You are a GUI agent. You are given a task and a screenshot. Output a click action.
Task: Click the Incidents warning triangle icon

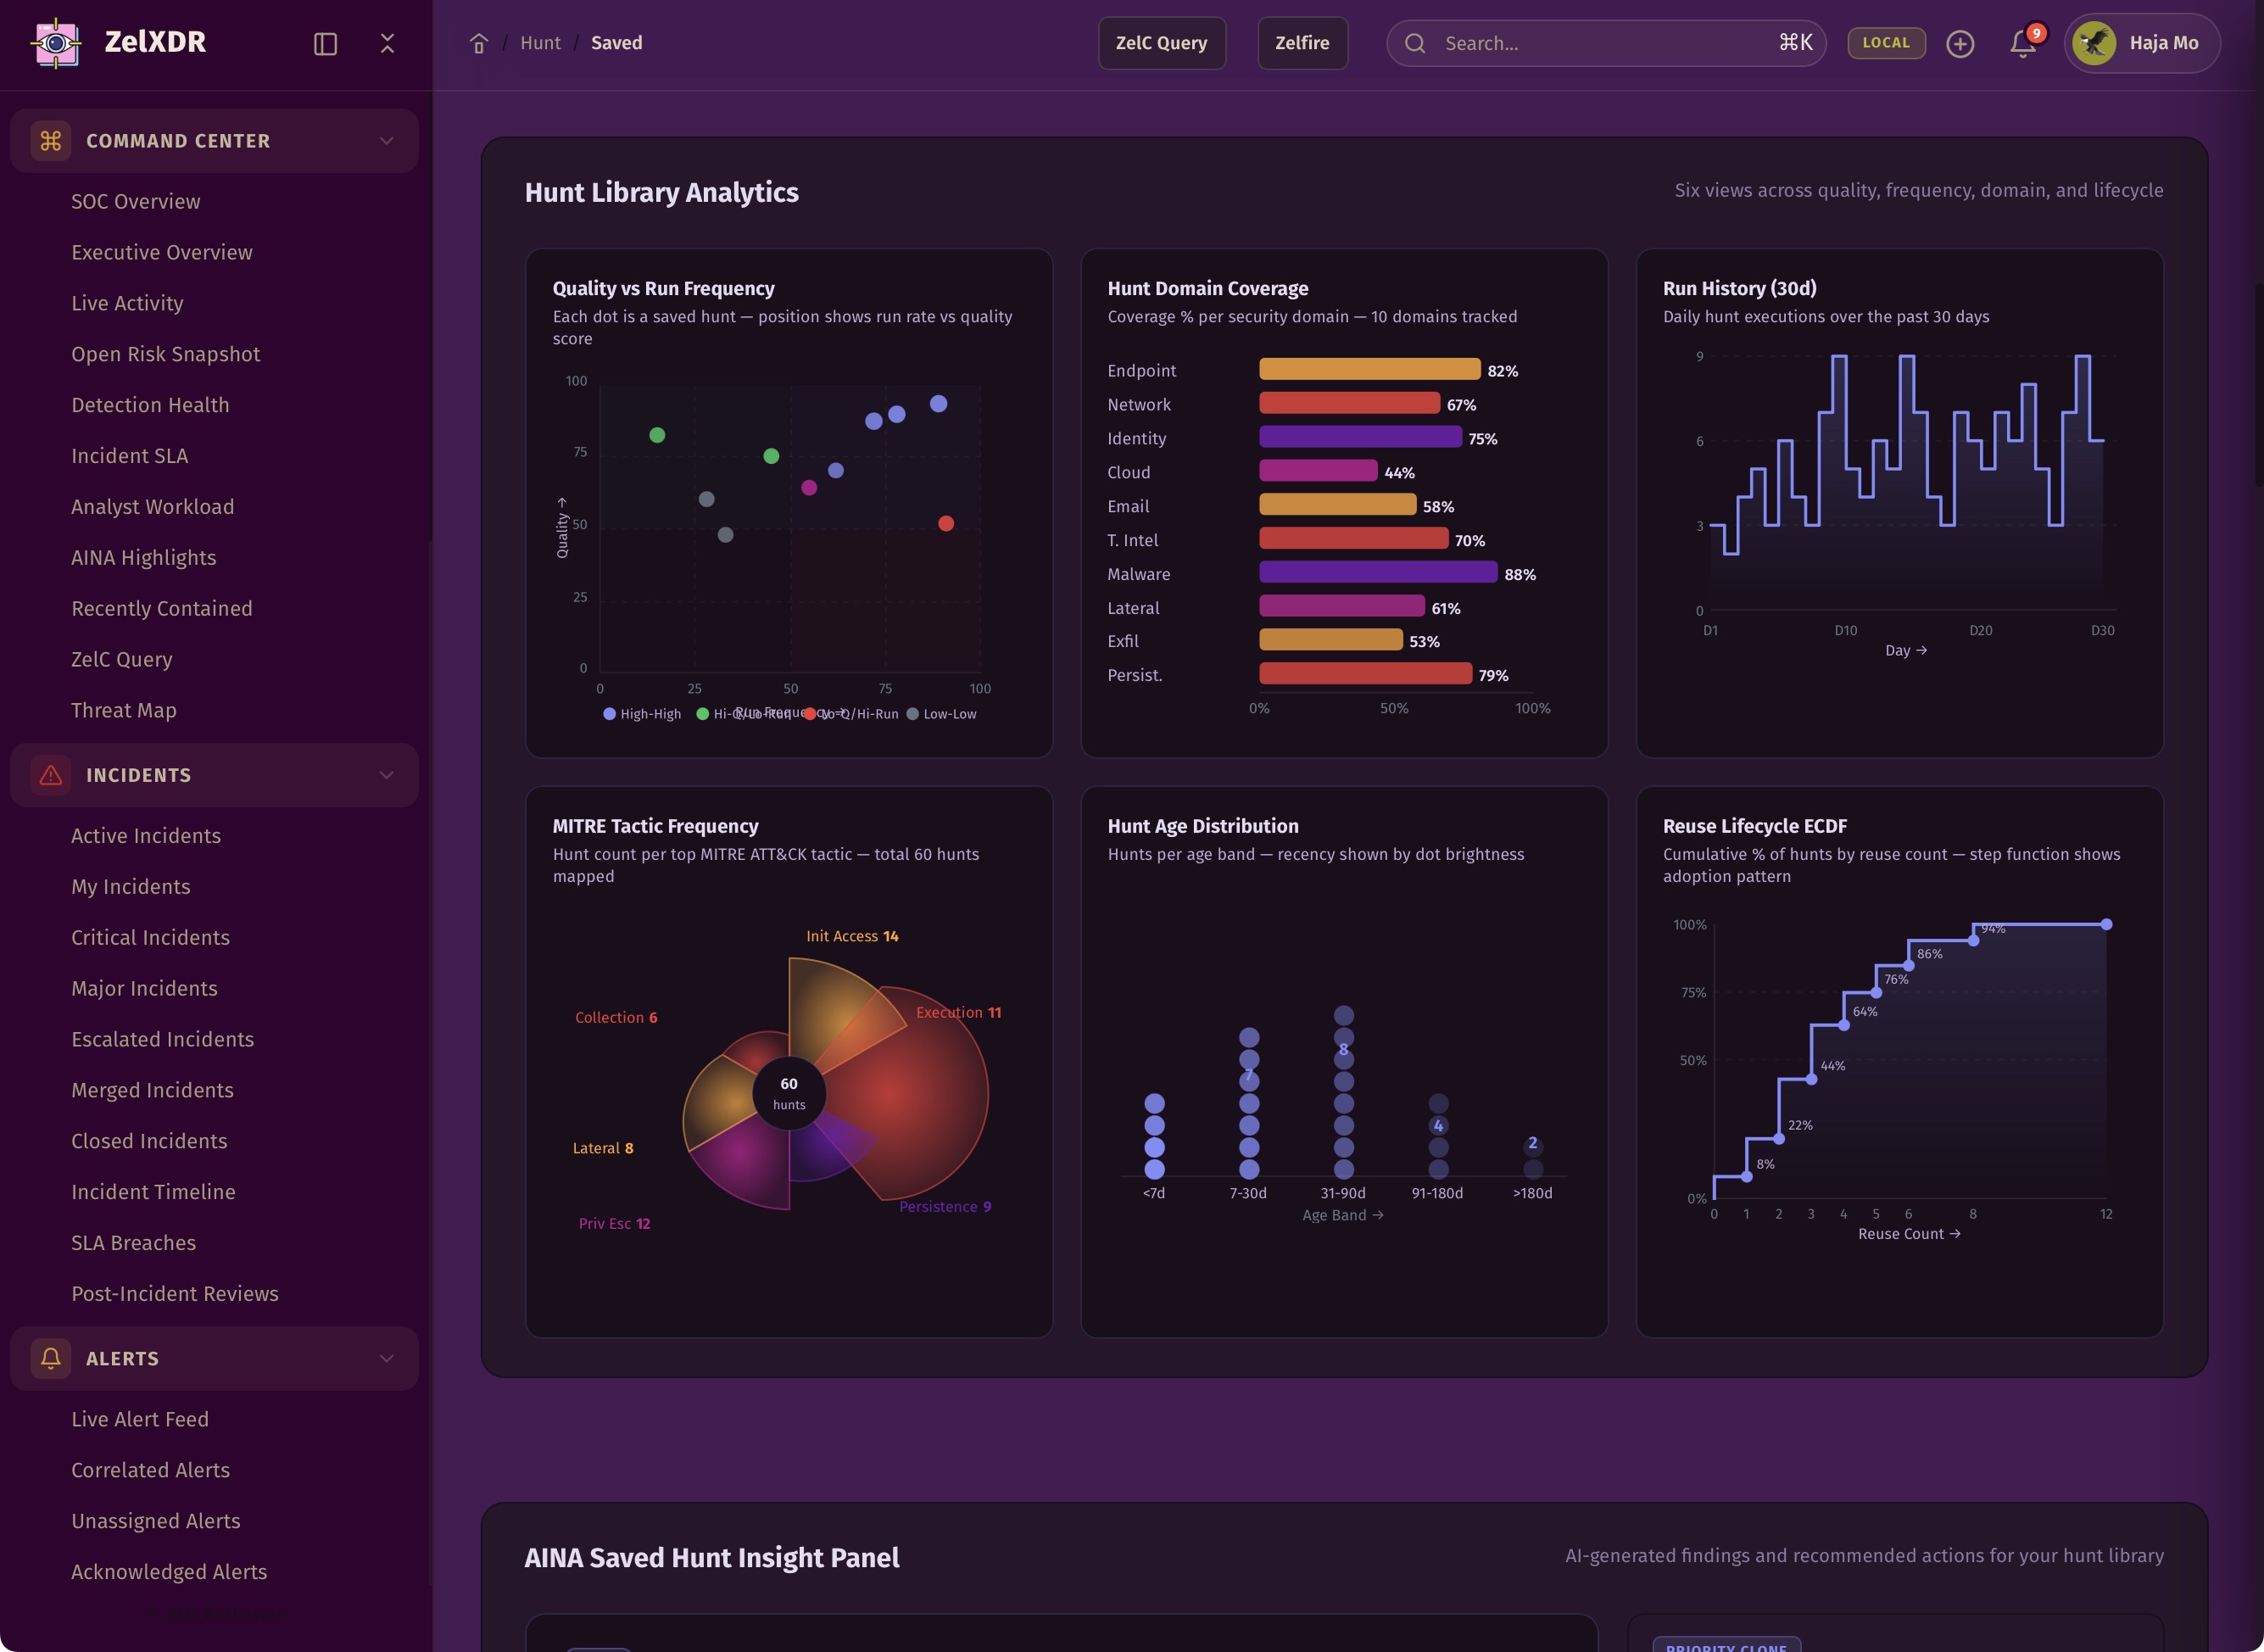pyautogui.click(x=51, y=775)
